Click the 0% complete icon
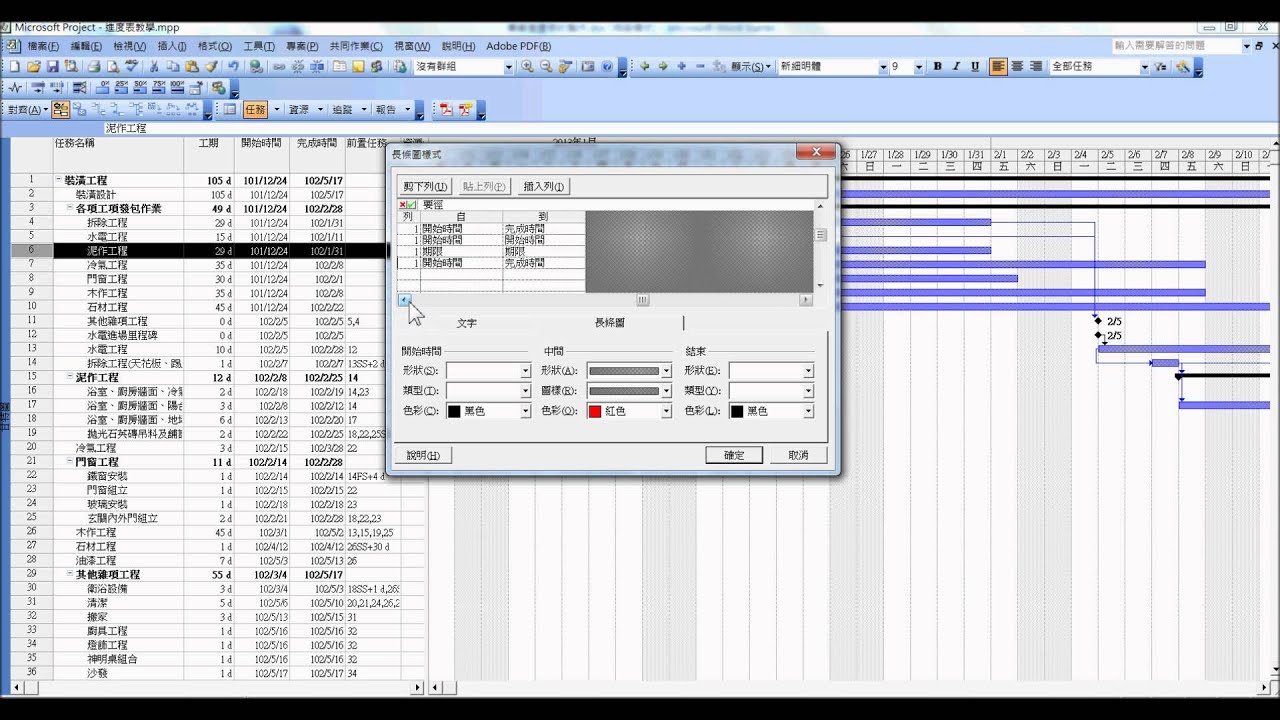 (x=104, y=88)
